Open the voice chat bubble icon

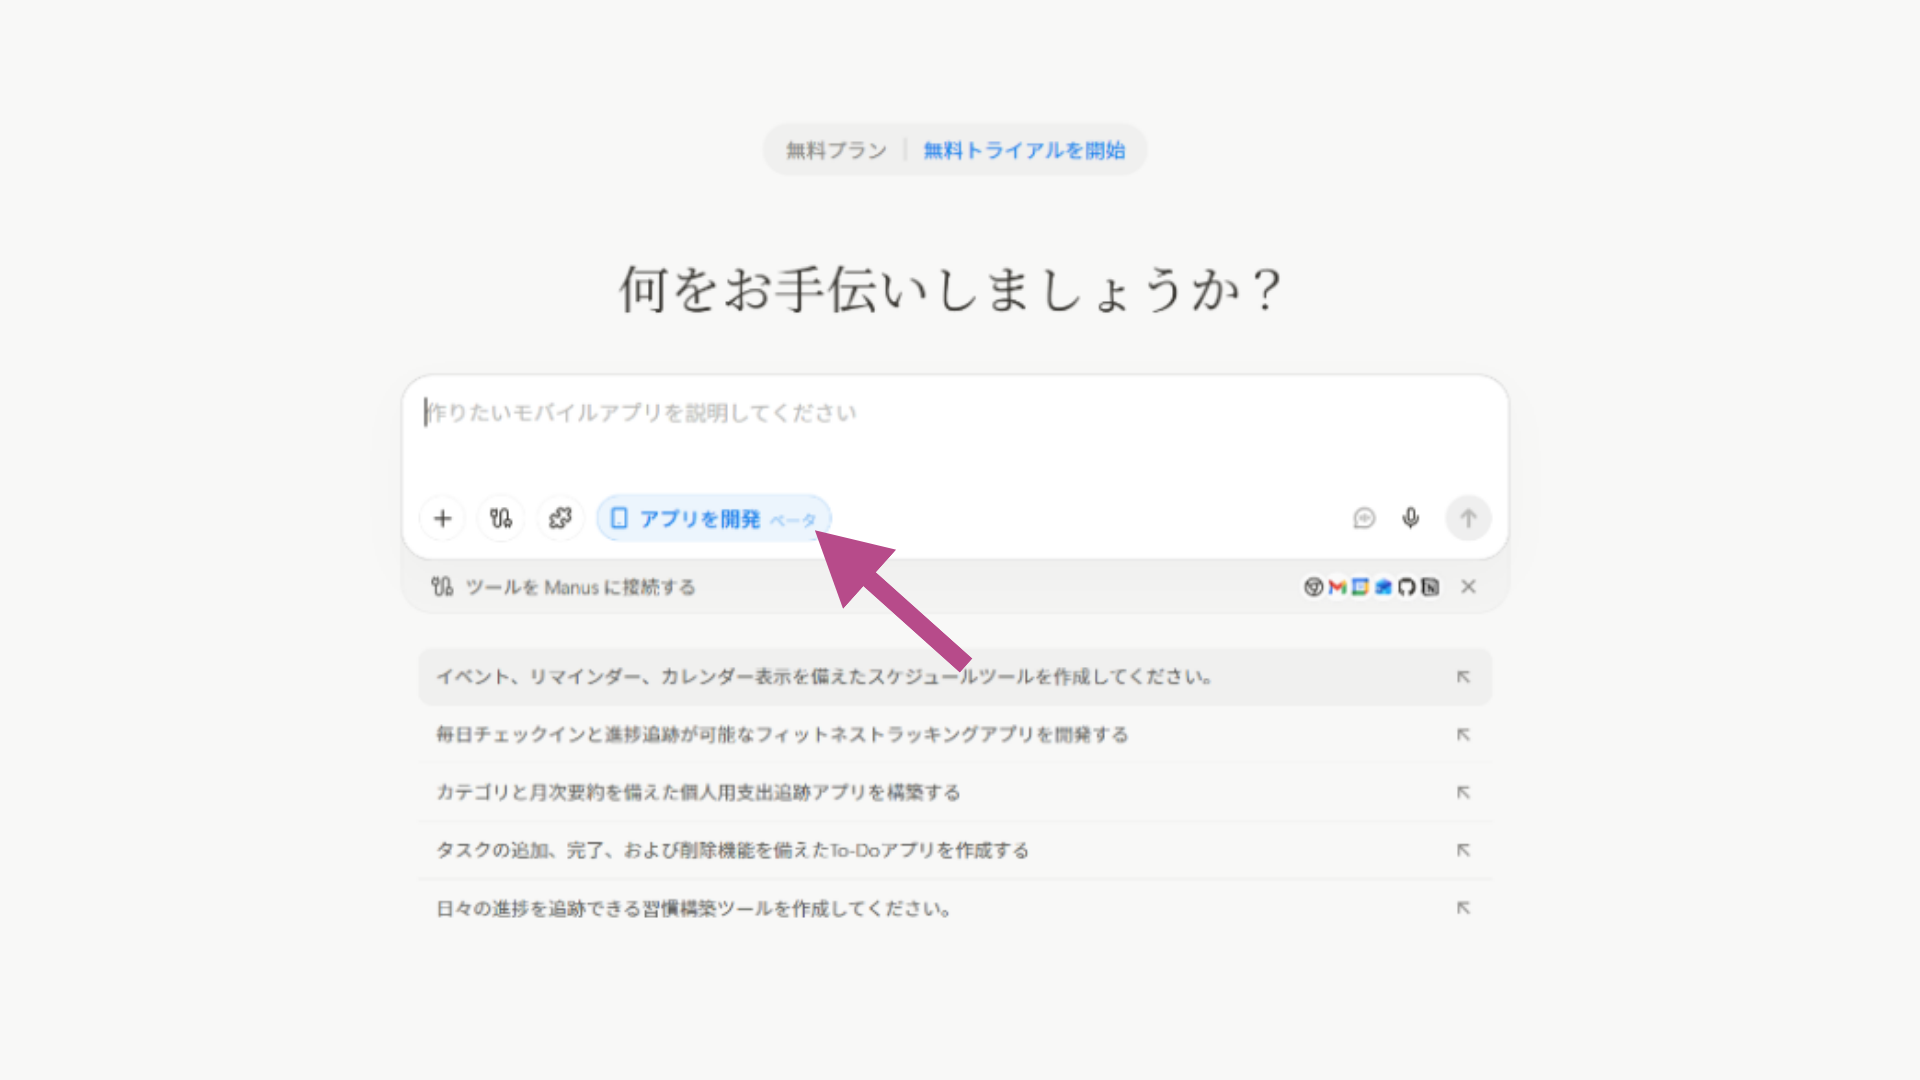[x=1364, y=518]
